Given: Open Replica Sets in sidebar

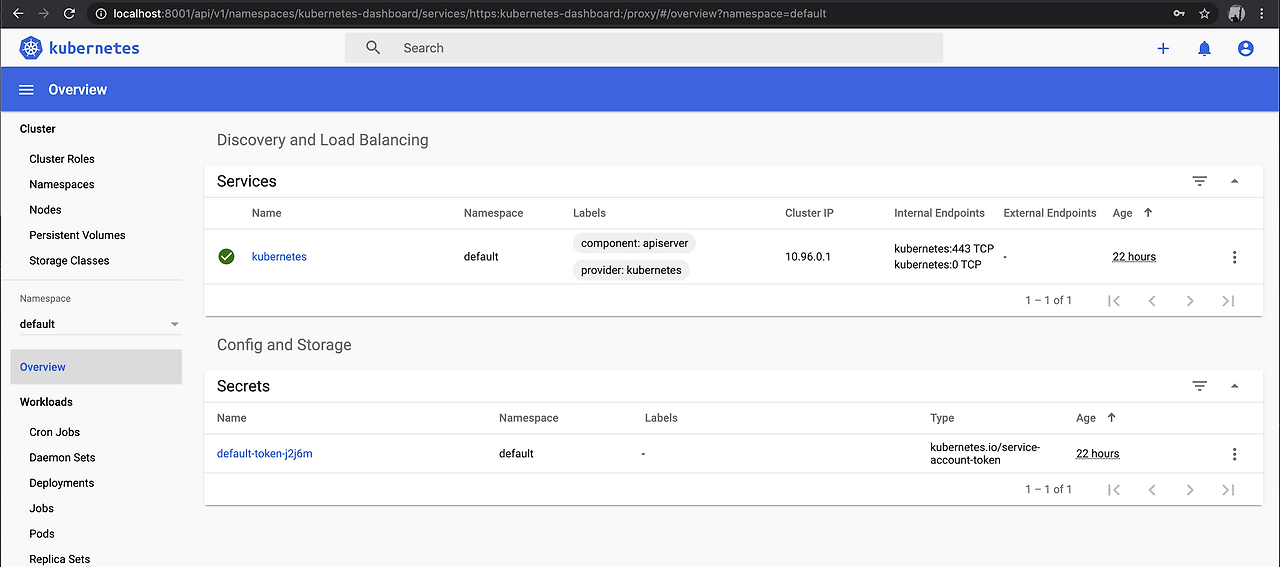Looking at the screenshot, I should 60,559.
